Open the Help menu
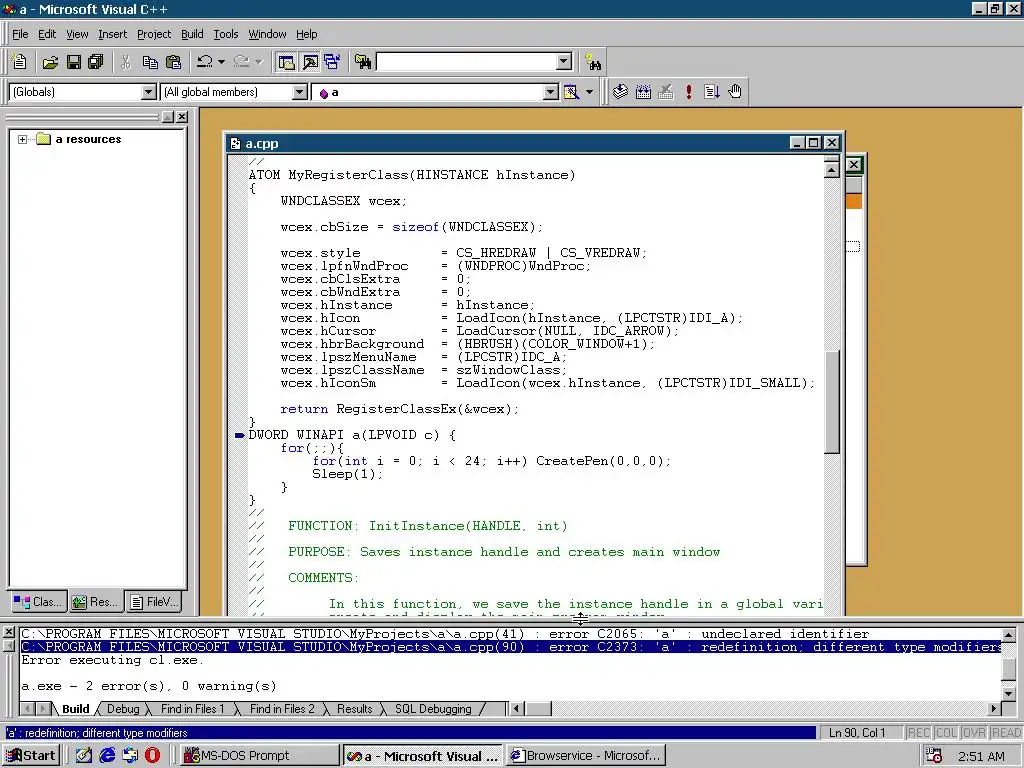The width and height of the screenshot is (1024, 768). (307, 34)
